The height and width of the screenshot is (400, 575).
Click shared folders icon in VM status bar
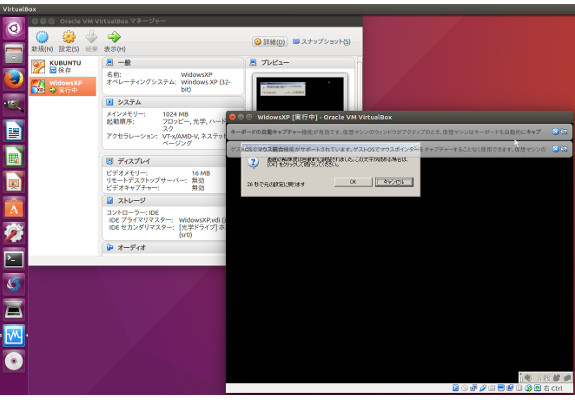pos(492,388)
